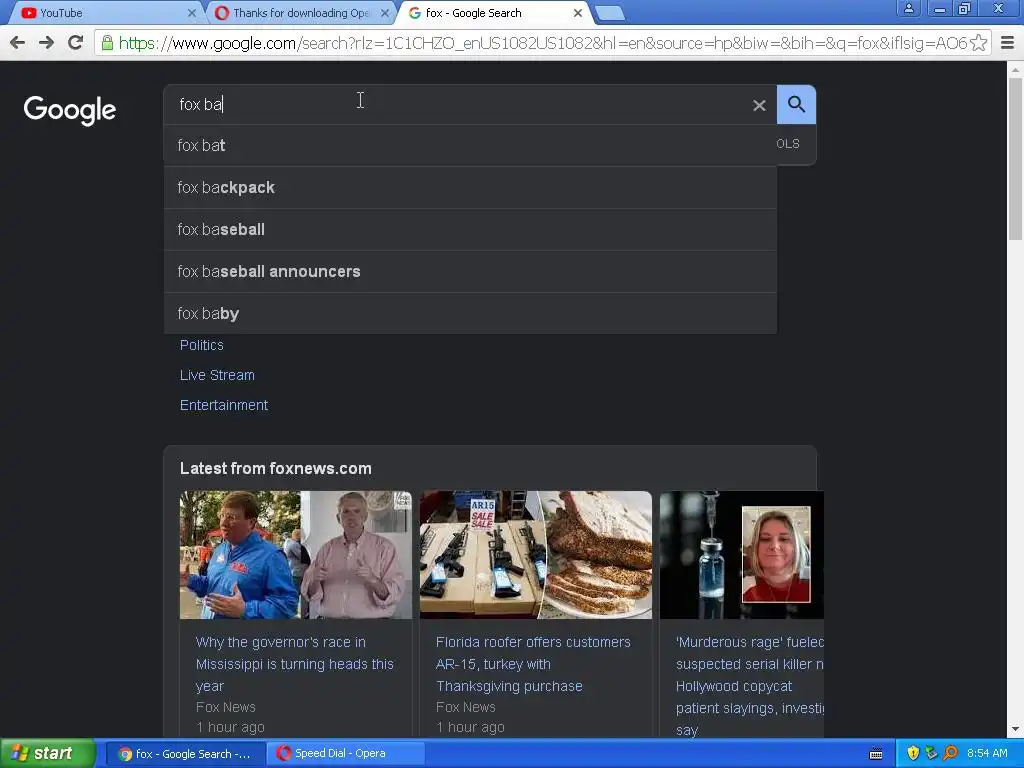The width and height of the screenshot is (1024, 768).
Task: Open the Windows Start menu
Action: click(x=47, y=753)
